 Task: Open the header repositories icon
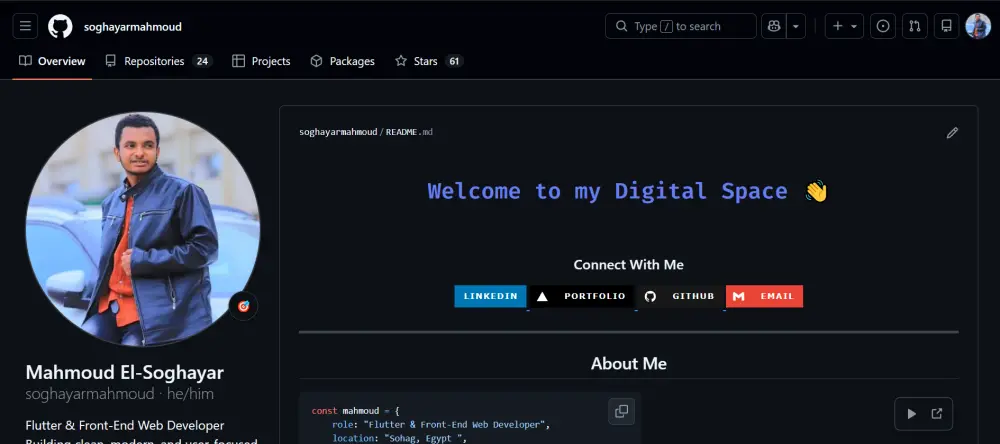pos(946,26)
